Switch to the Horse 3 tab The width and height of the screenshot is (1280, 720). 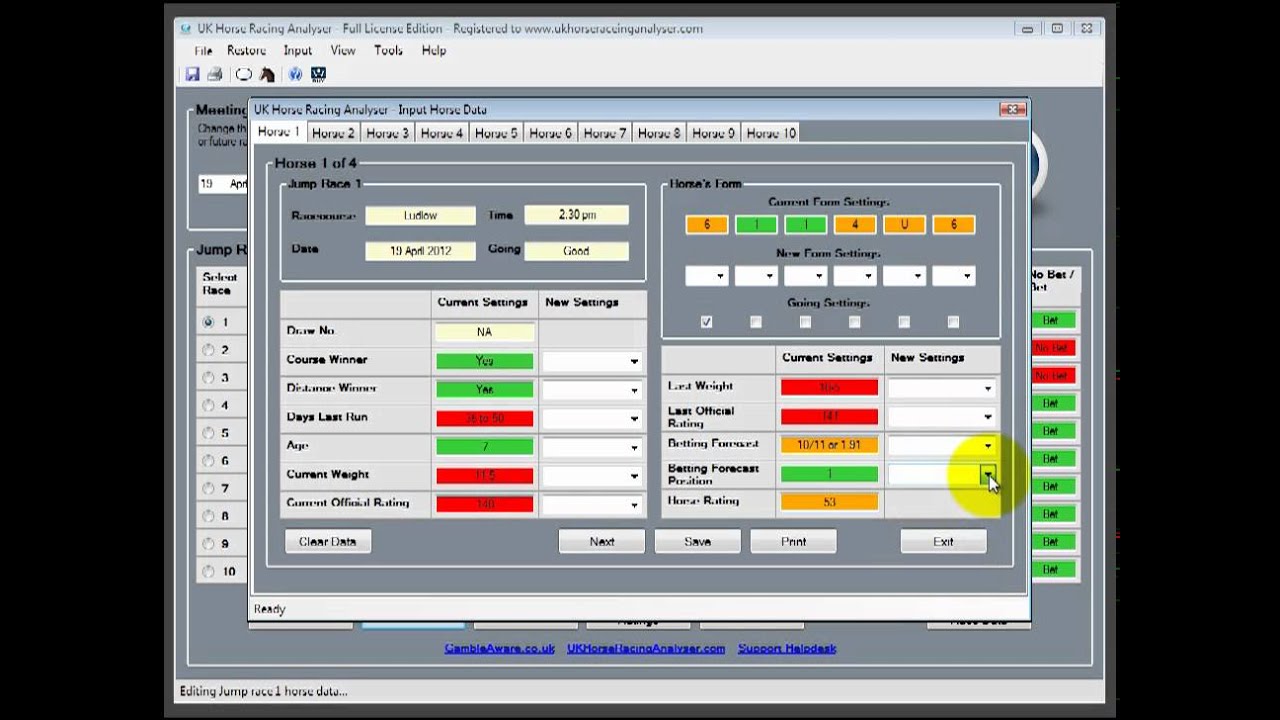(387, 133)
